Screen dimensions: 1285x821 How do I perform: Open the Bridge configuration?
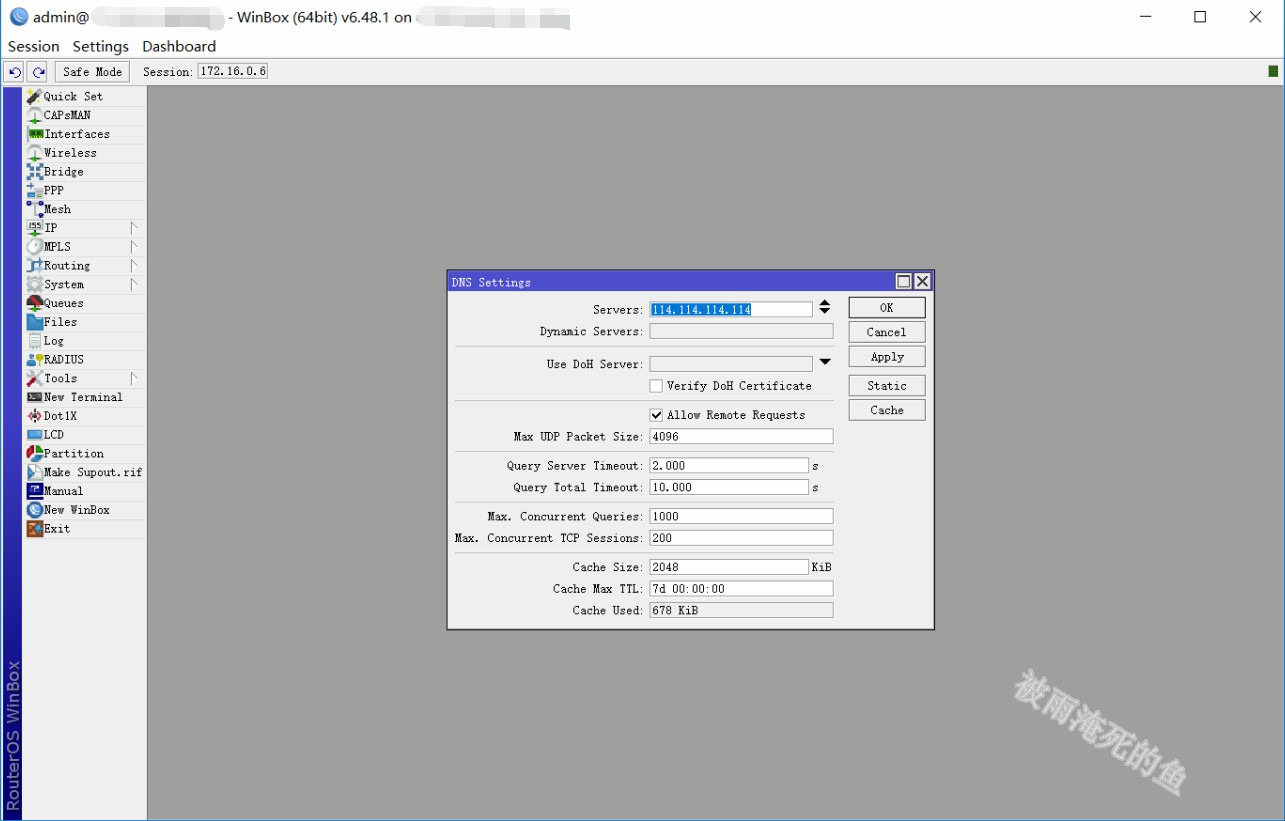coord(63,172)
